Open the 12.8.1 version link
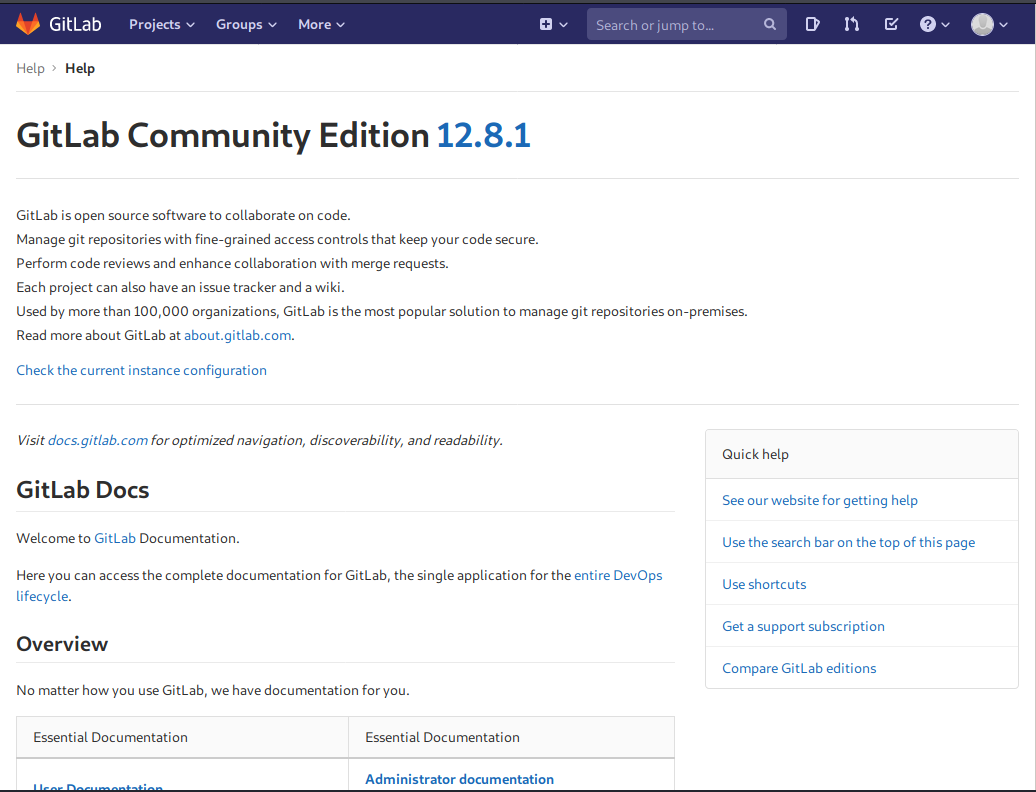The height and width of the screenshot is (792, 1036). [483, 135]
